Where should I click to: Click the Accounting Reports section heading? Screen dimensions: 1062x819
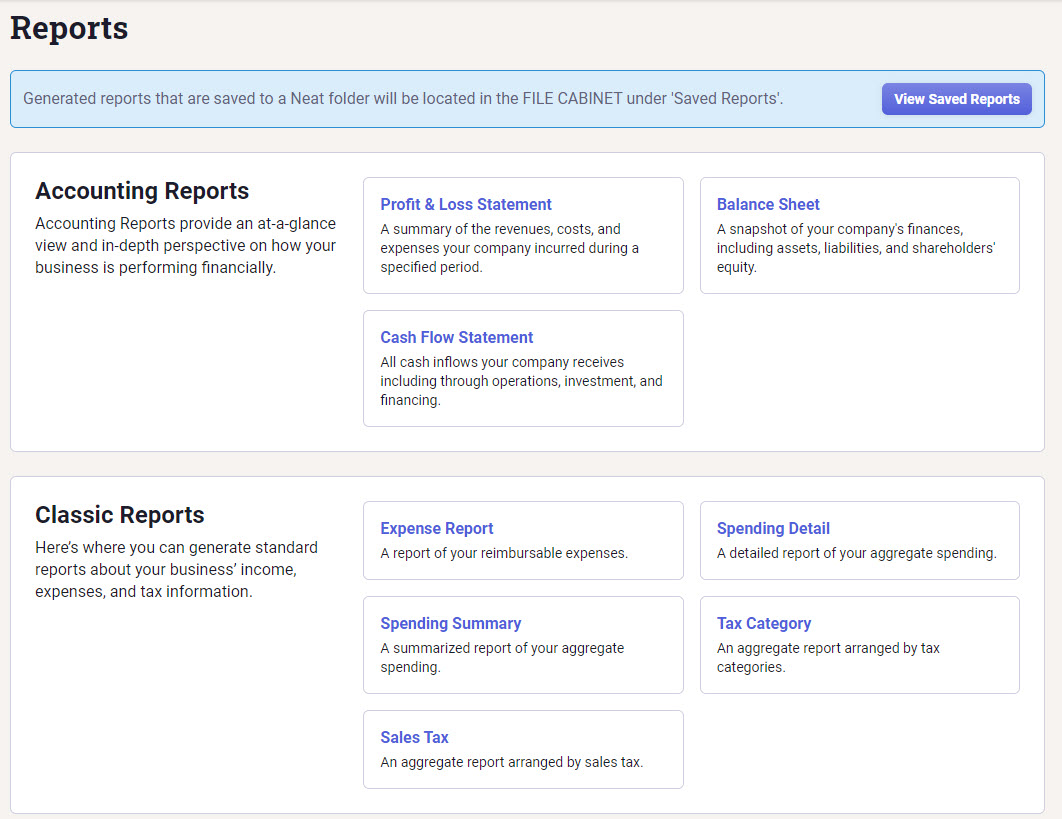point(141,191)
